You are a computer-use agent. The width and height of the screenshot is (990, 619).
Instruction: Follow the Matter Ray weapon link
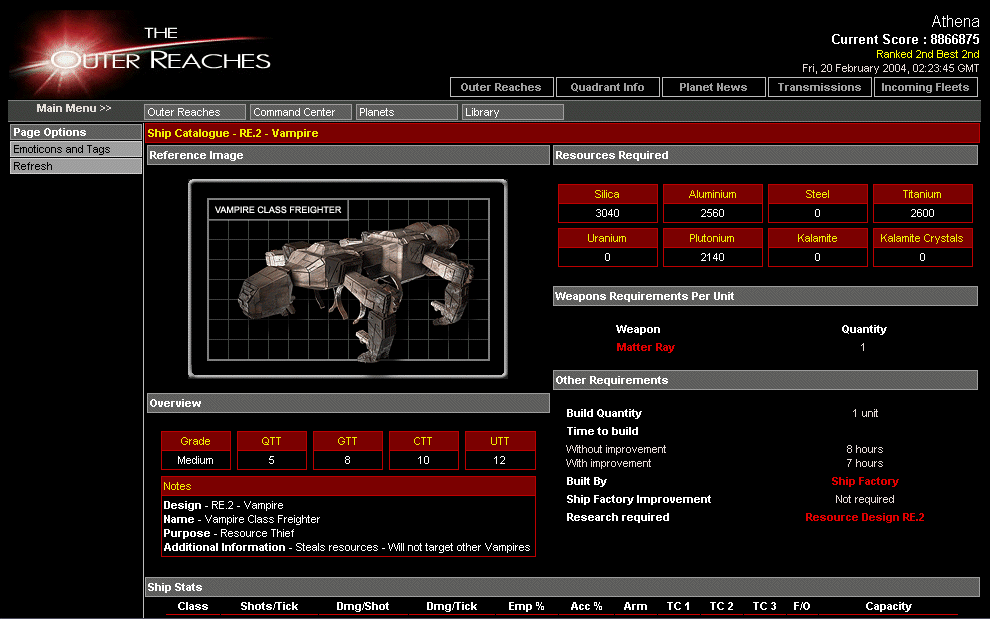[645, 347]
